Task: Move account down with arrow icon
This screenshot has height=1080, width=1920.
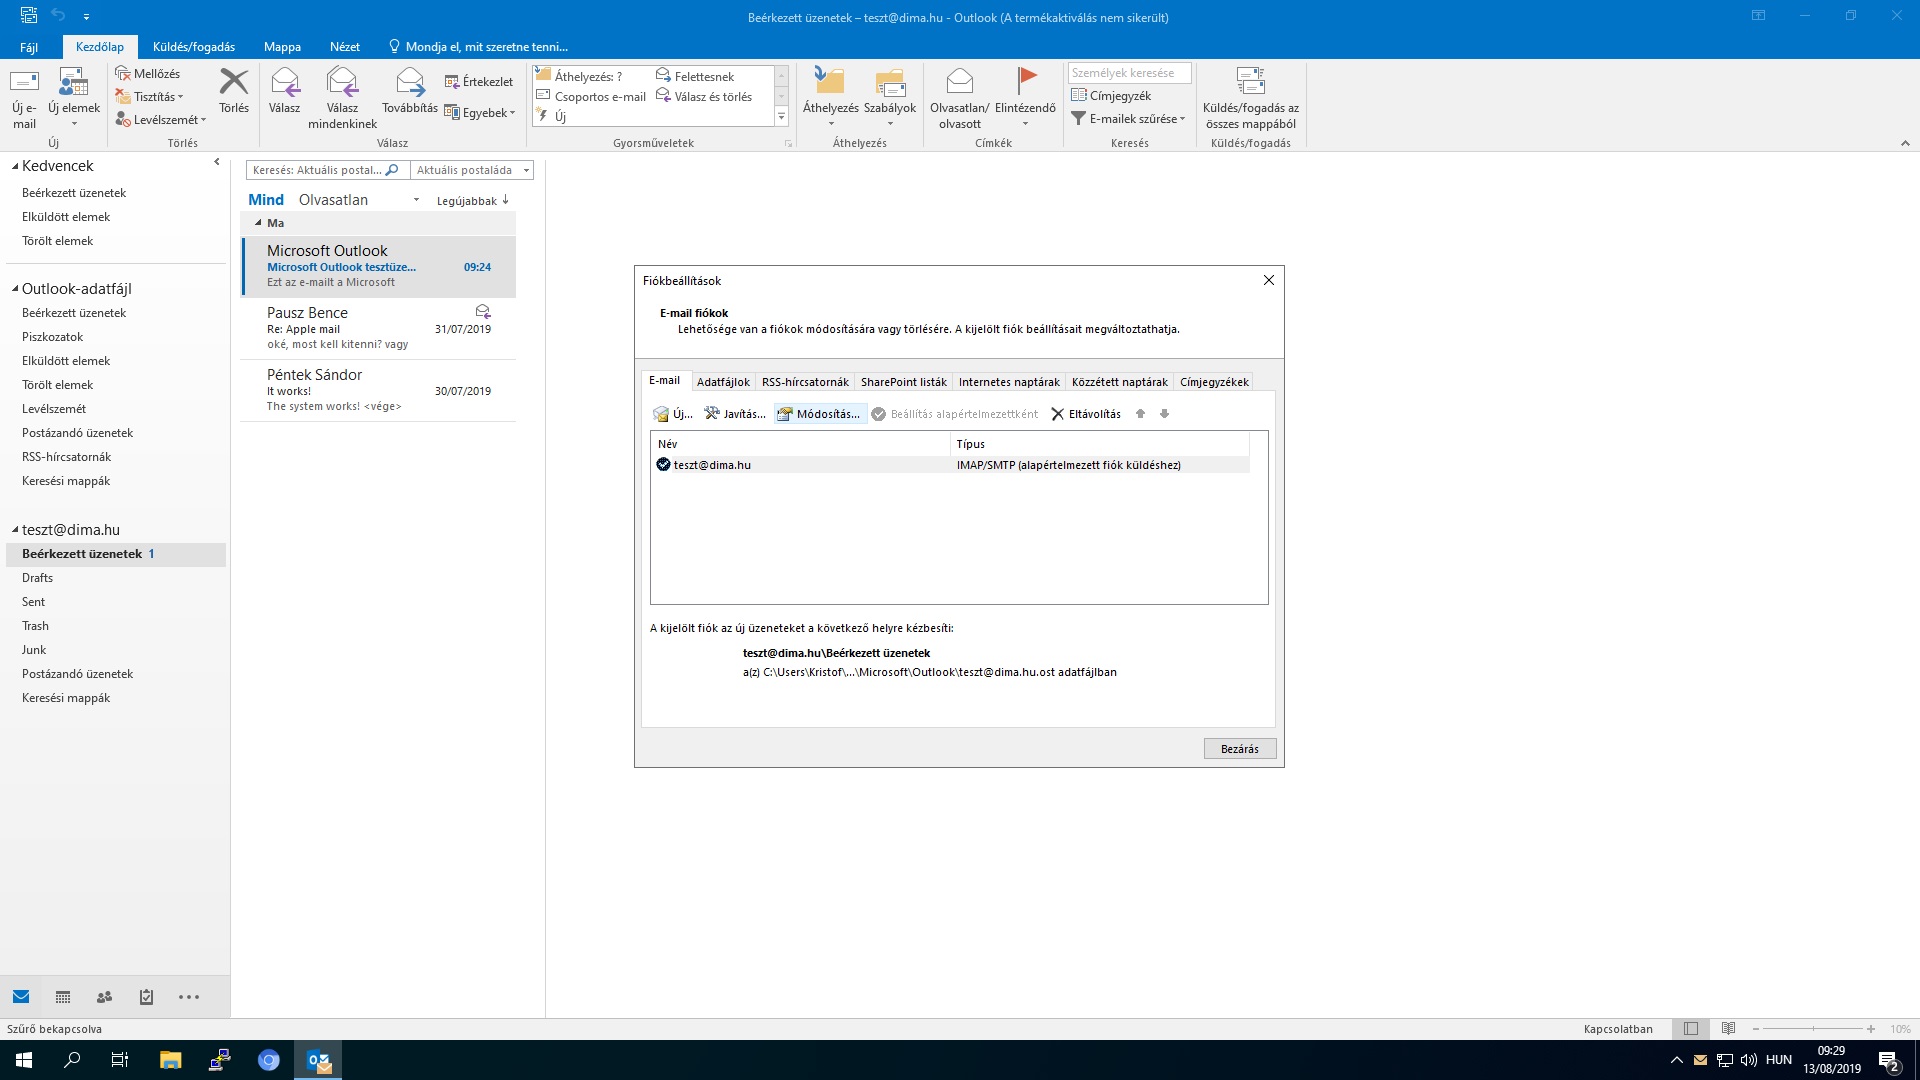Action: pyautogui.click(x=1164, y=414)
